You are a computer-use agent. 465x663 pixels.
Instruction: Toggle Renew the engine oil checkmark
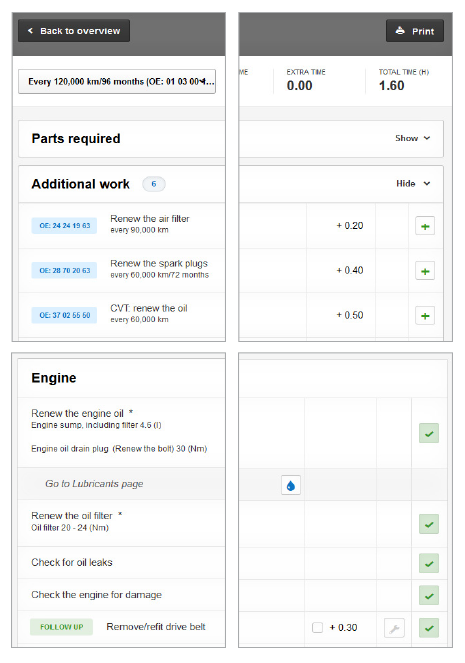(x=429, y=433)
